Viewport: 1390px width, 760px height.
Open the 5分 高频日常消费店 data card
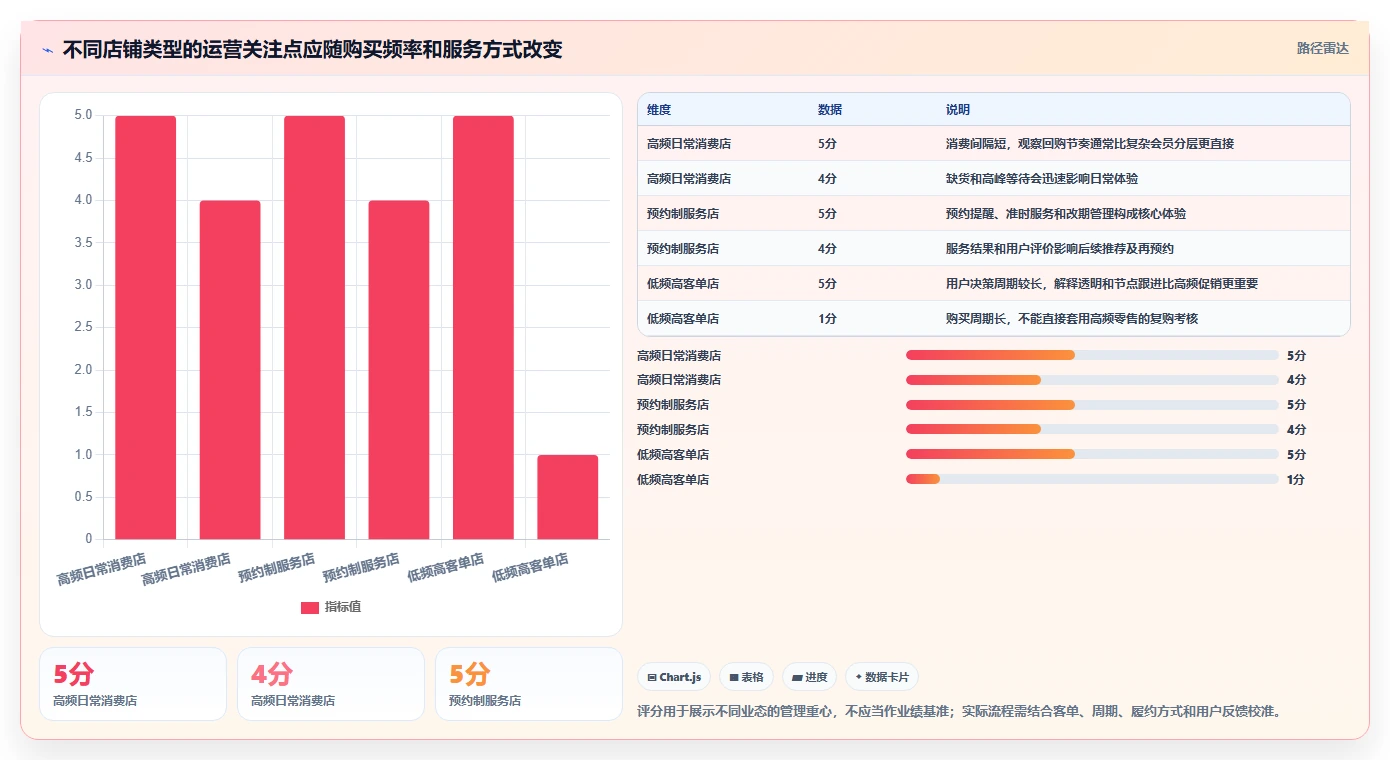click(x=133, y=684)
